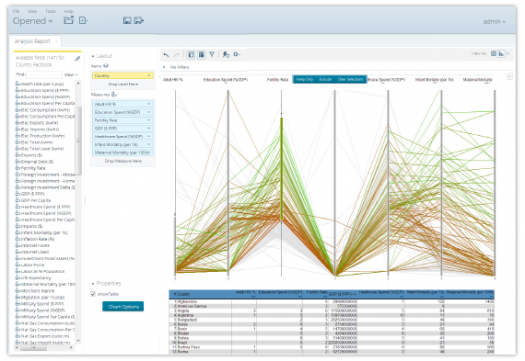Open dropdown on Fertility Rate measure

149,120
